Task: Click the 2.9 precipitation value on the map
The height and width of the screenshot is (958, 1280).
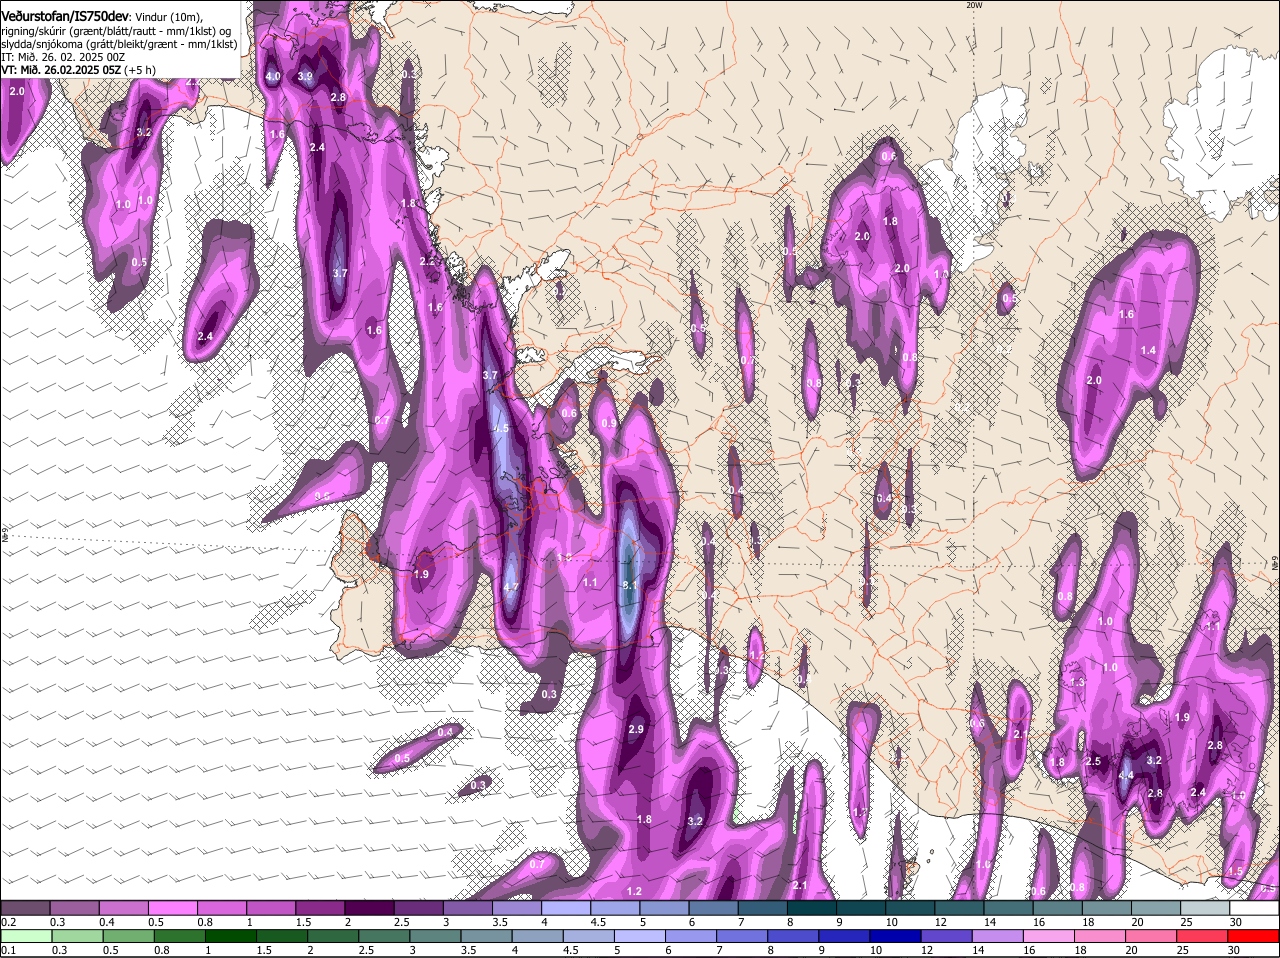Action: click(636, 730)
